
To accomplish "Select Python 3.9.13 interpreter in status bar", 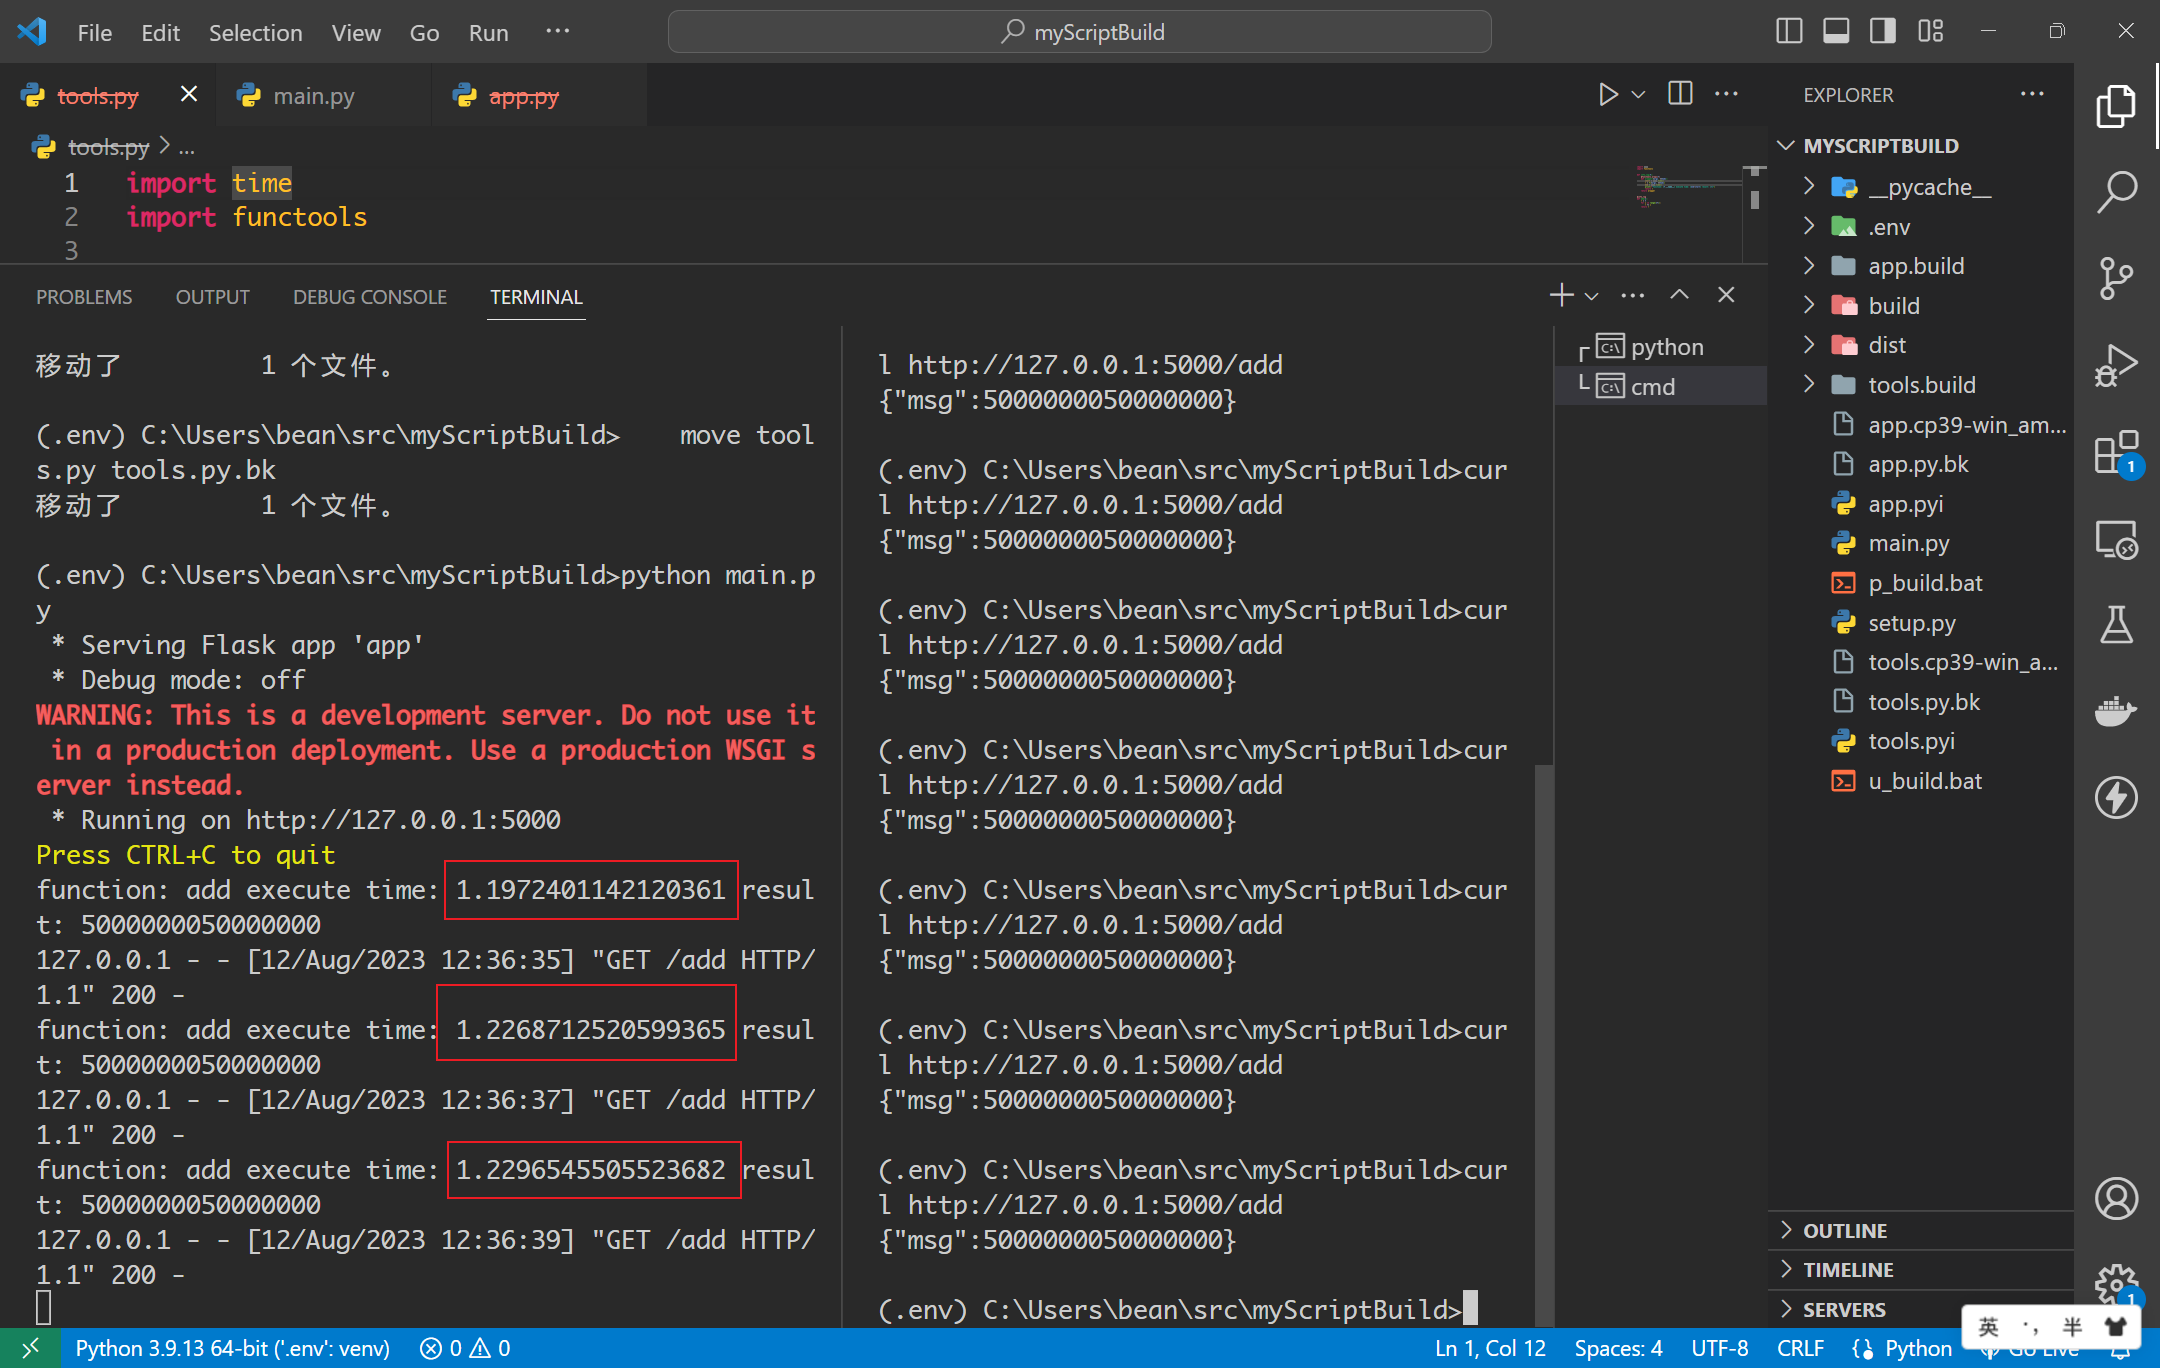I will coord(232,1348).
